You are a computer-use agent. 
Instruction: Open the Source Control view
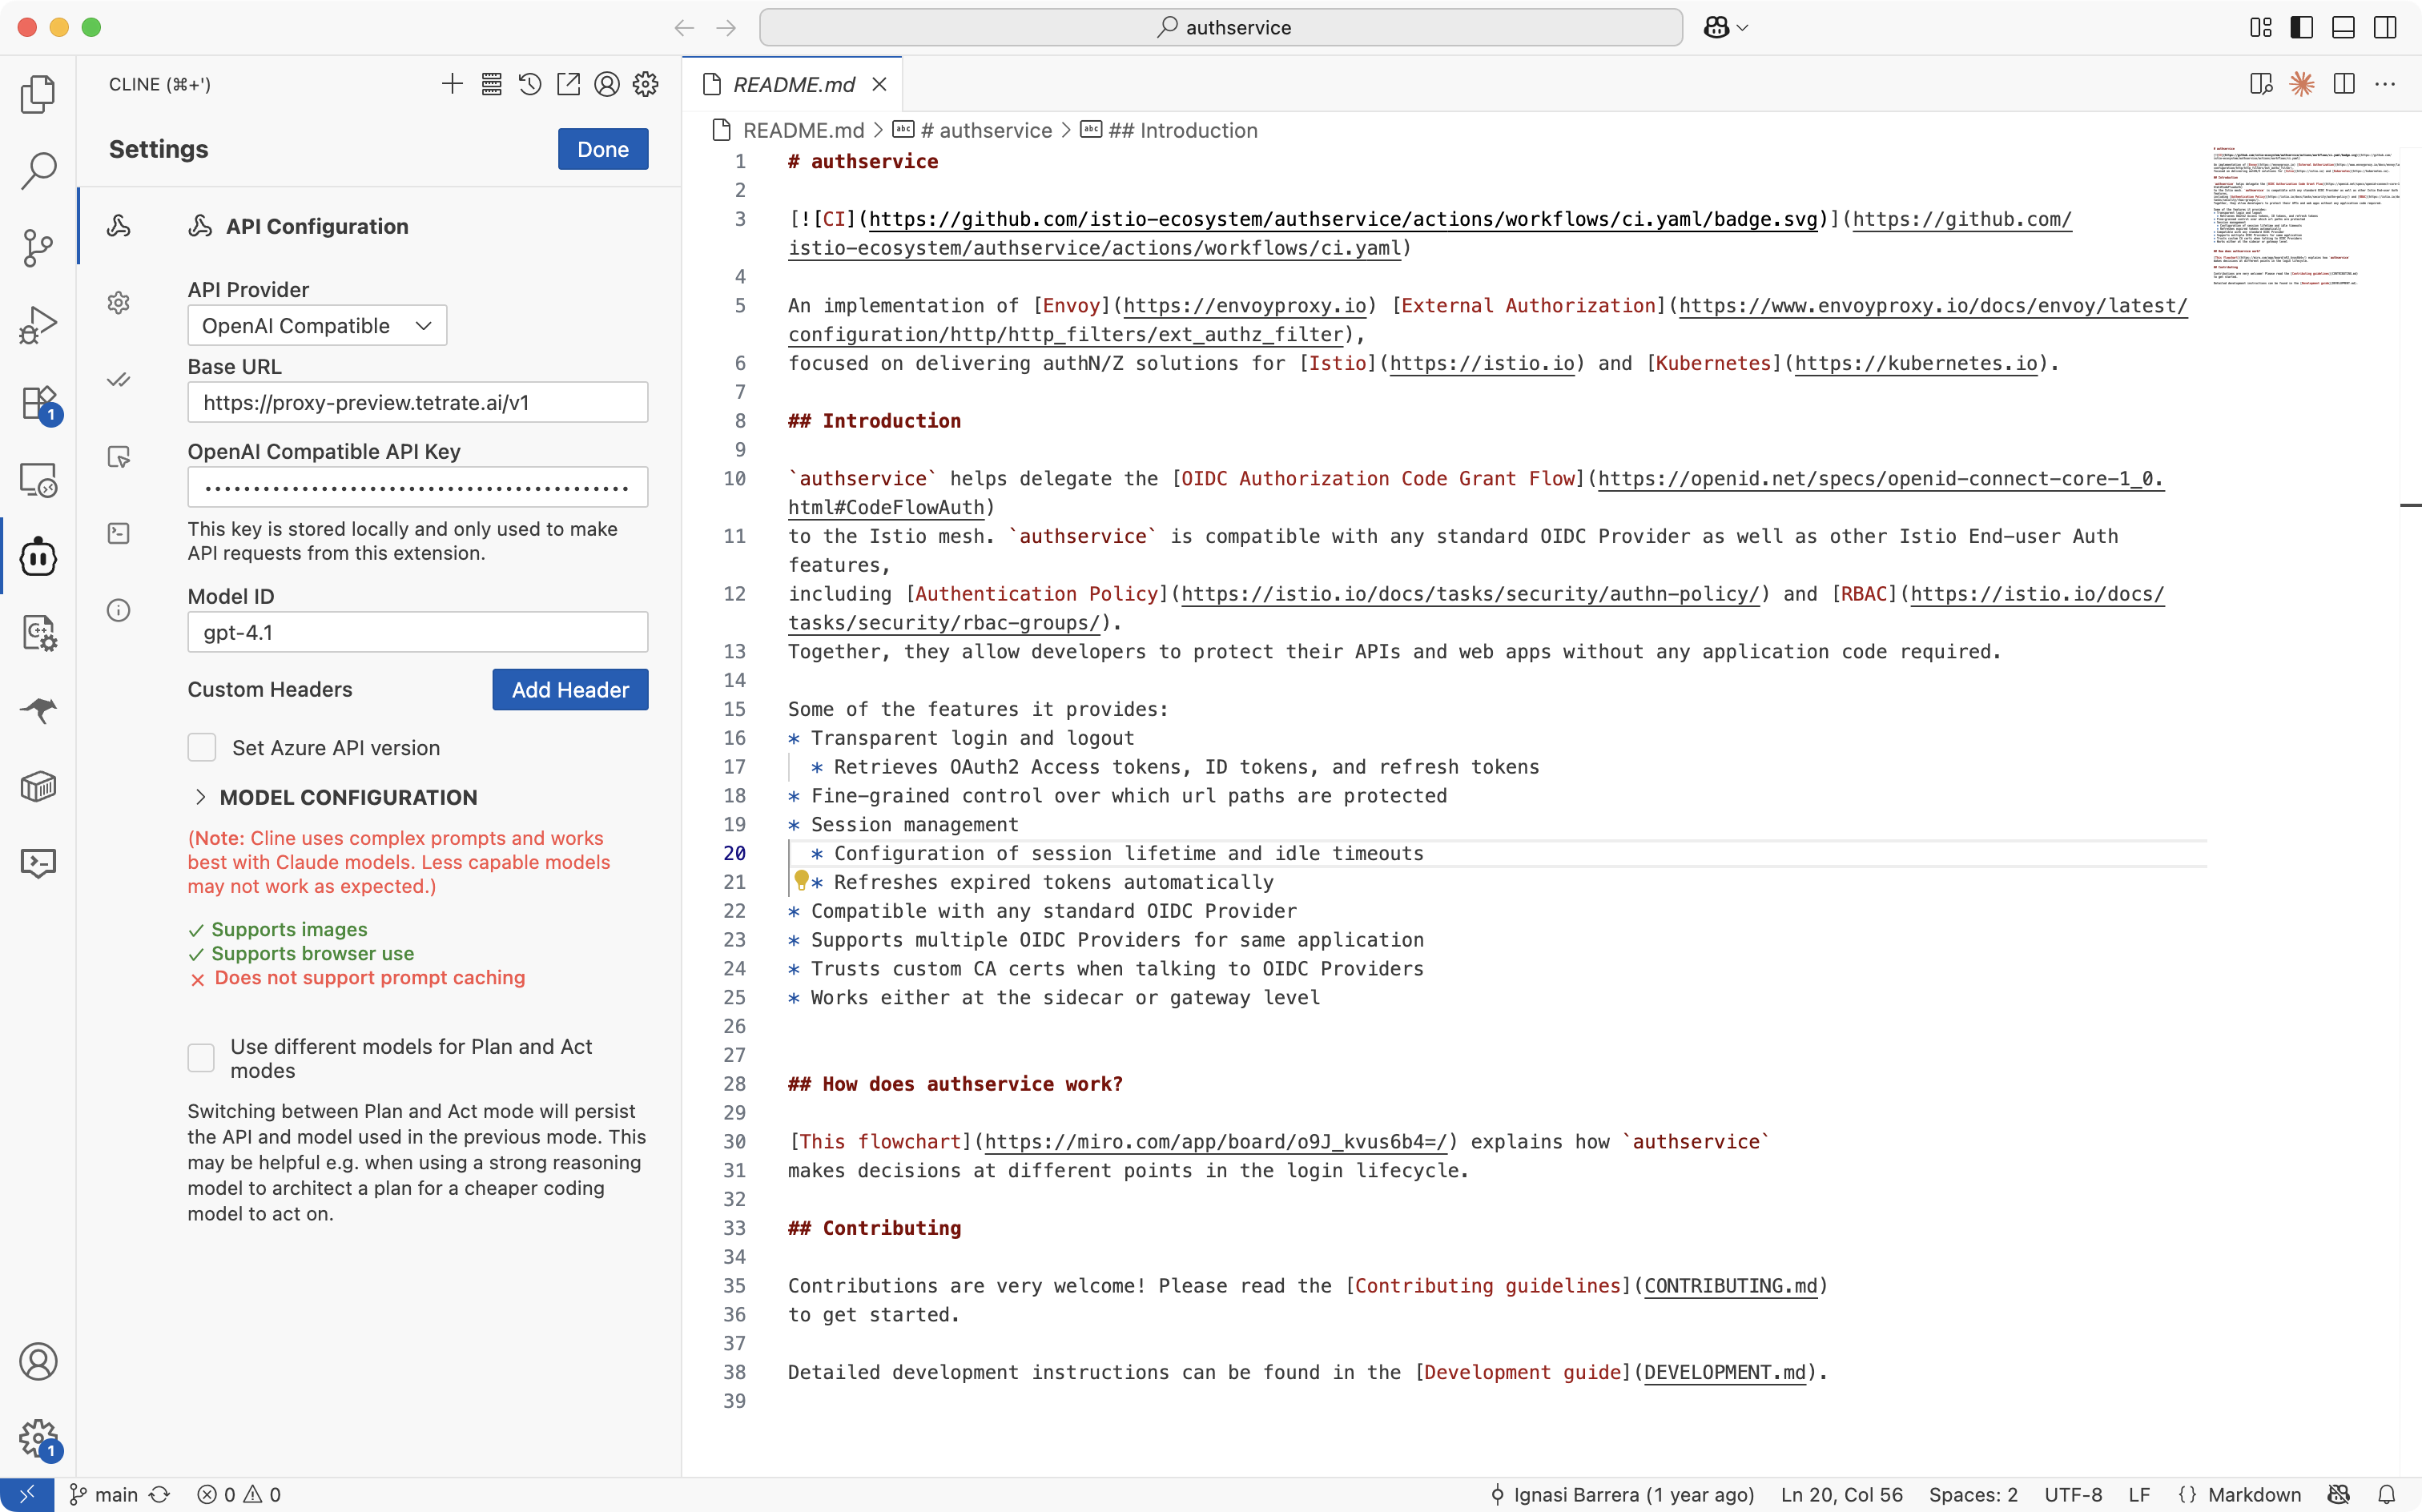pos(38,247)
